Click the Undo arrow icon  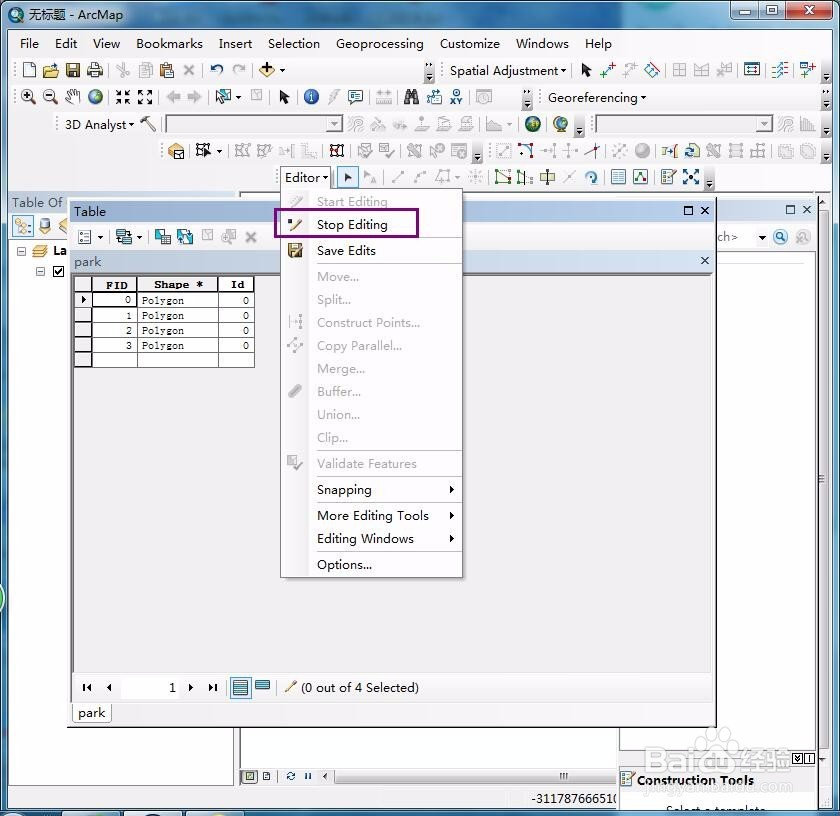pyautogui.click(x=216, y=70)
